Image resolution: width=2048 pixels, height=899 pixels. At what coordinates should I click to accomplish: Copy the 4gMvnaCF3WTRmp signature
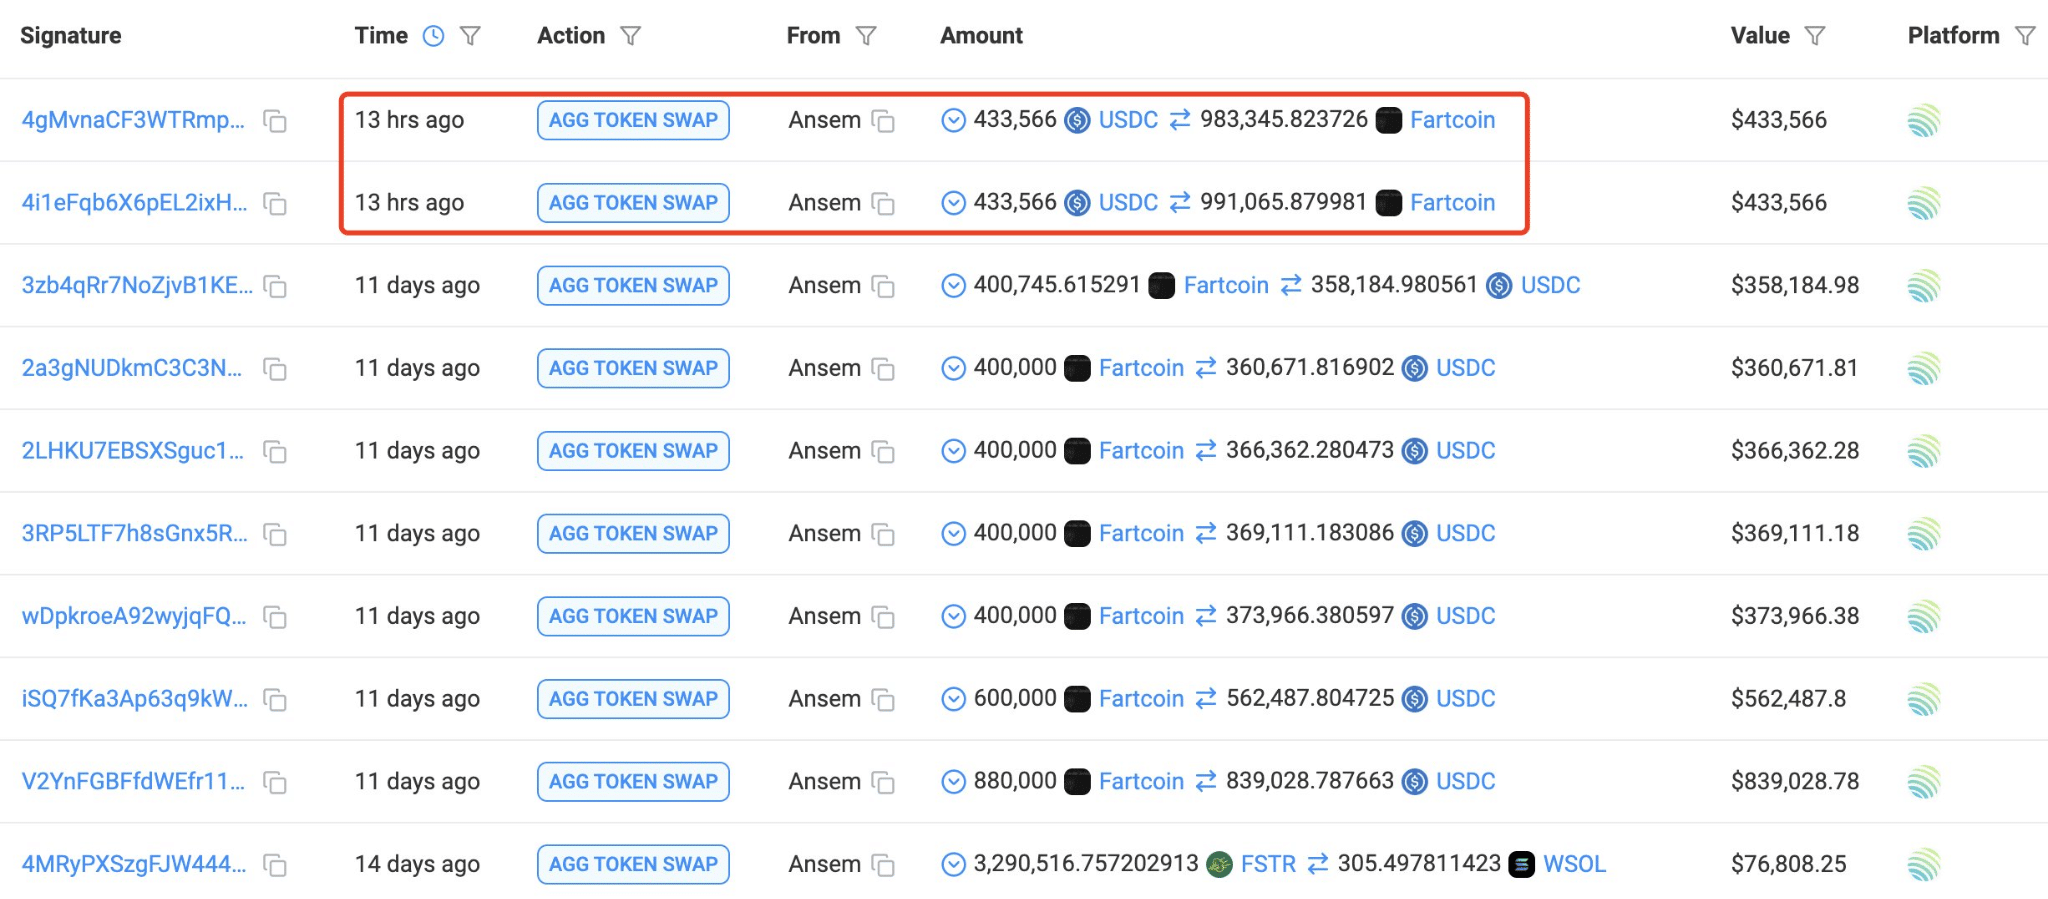pyautogui.click(x=275, y=121)
